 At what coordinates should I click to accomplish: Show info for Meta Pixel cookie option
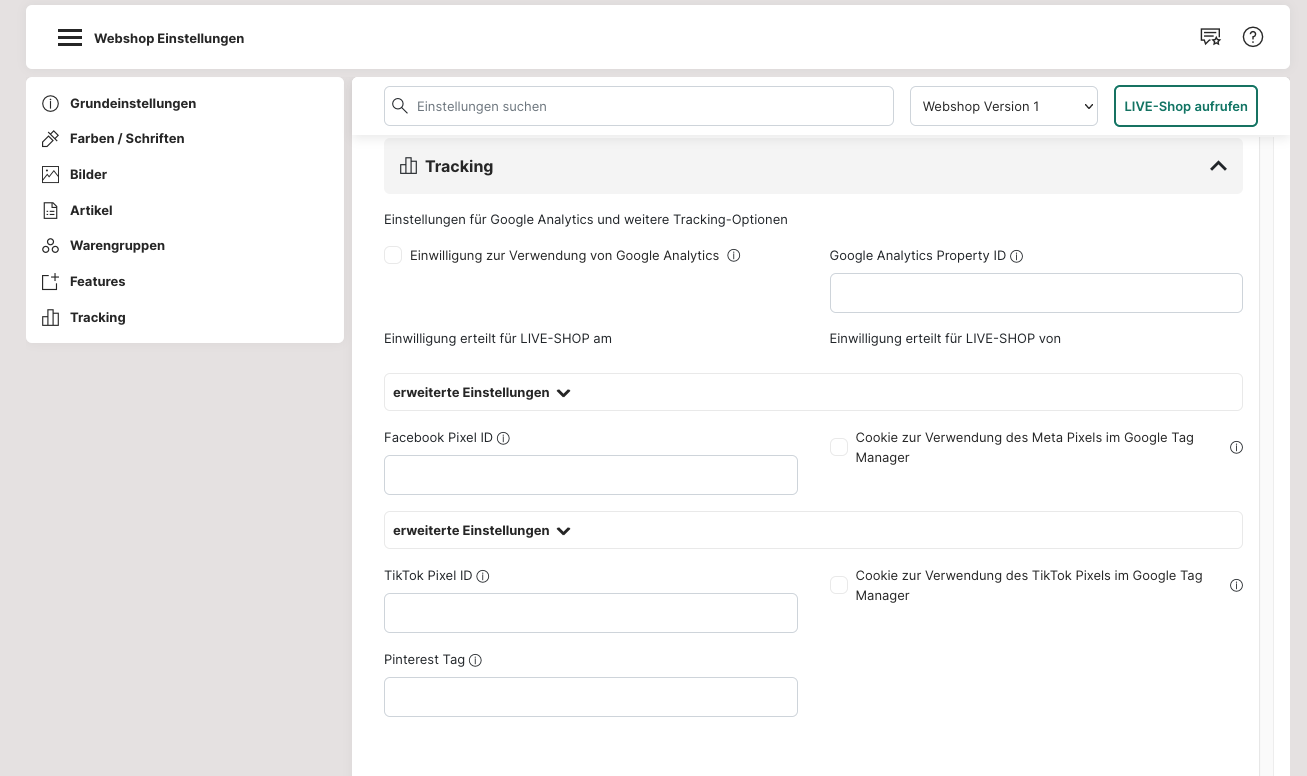tap(1236, 448)
